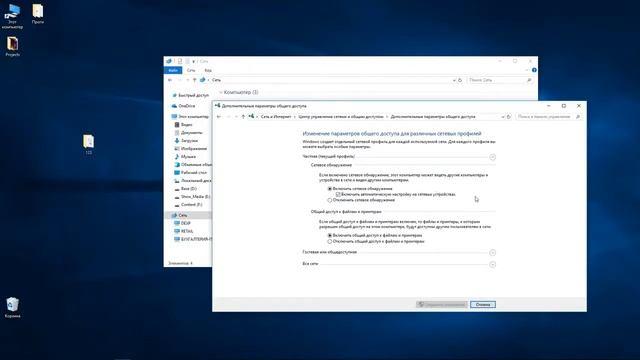Open the Сеть ribbon tab in Explorer
Image resolution: width=640 pixels, height=360 pixels.
(x=191, y=70)
